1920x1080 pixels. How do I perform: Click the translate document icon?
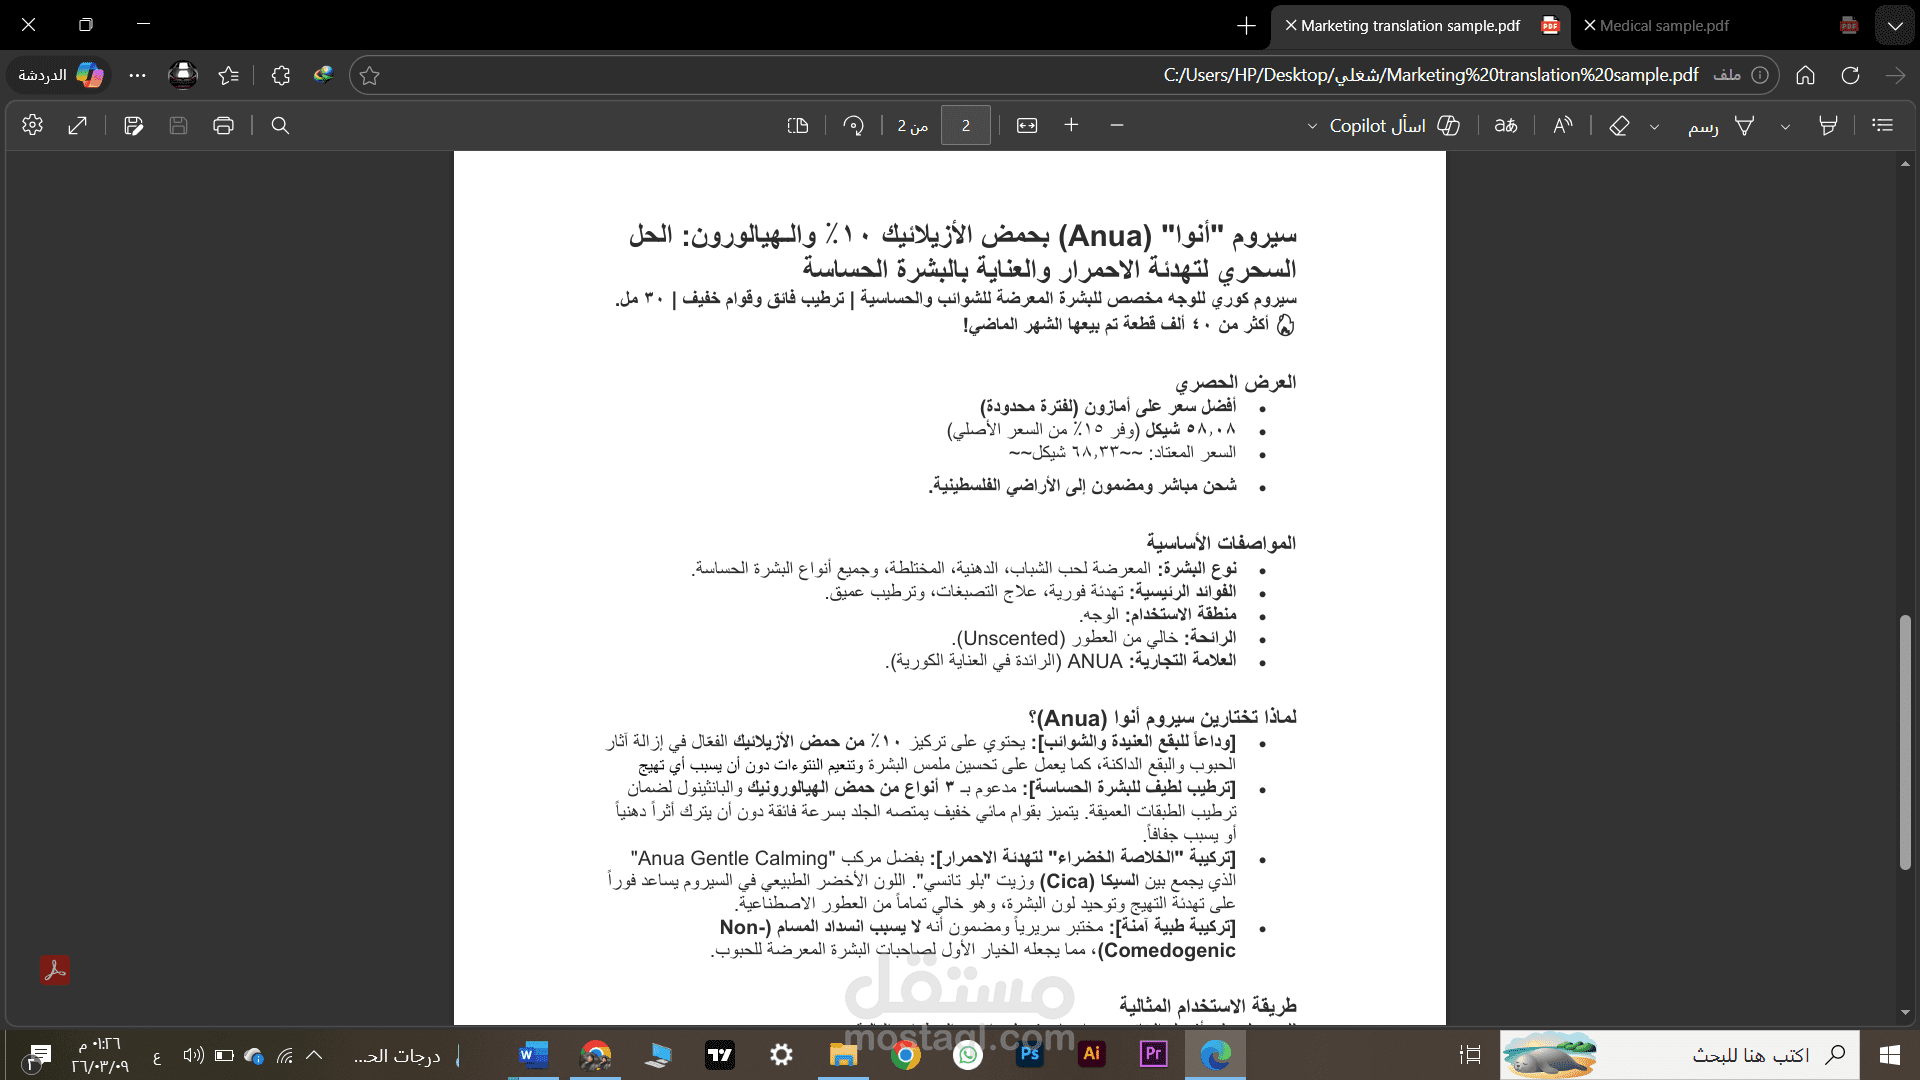pos(1505,125)
